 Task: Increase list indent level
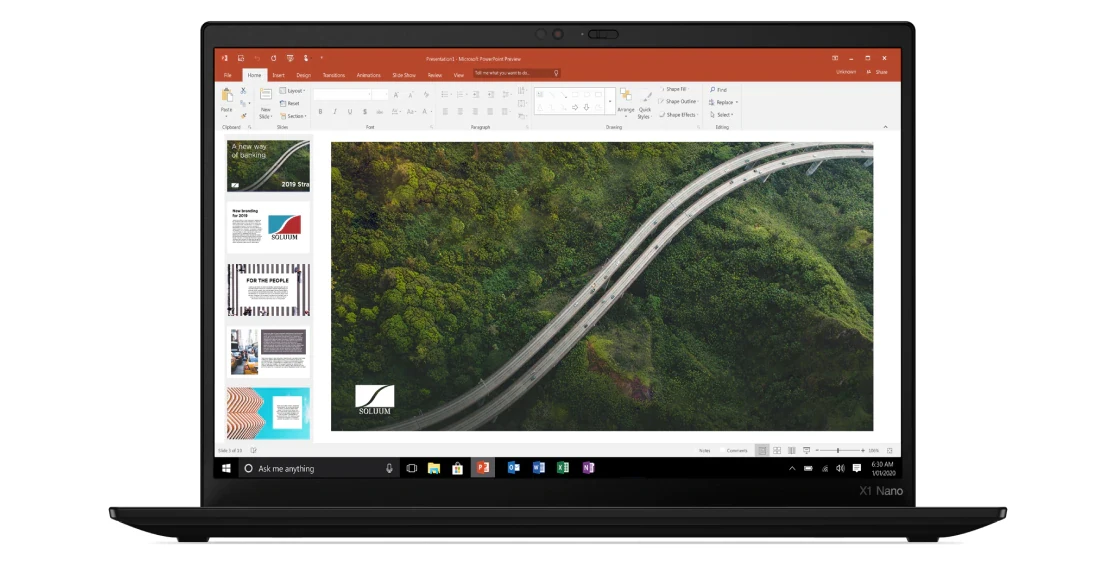pos(490,95)
